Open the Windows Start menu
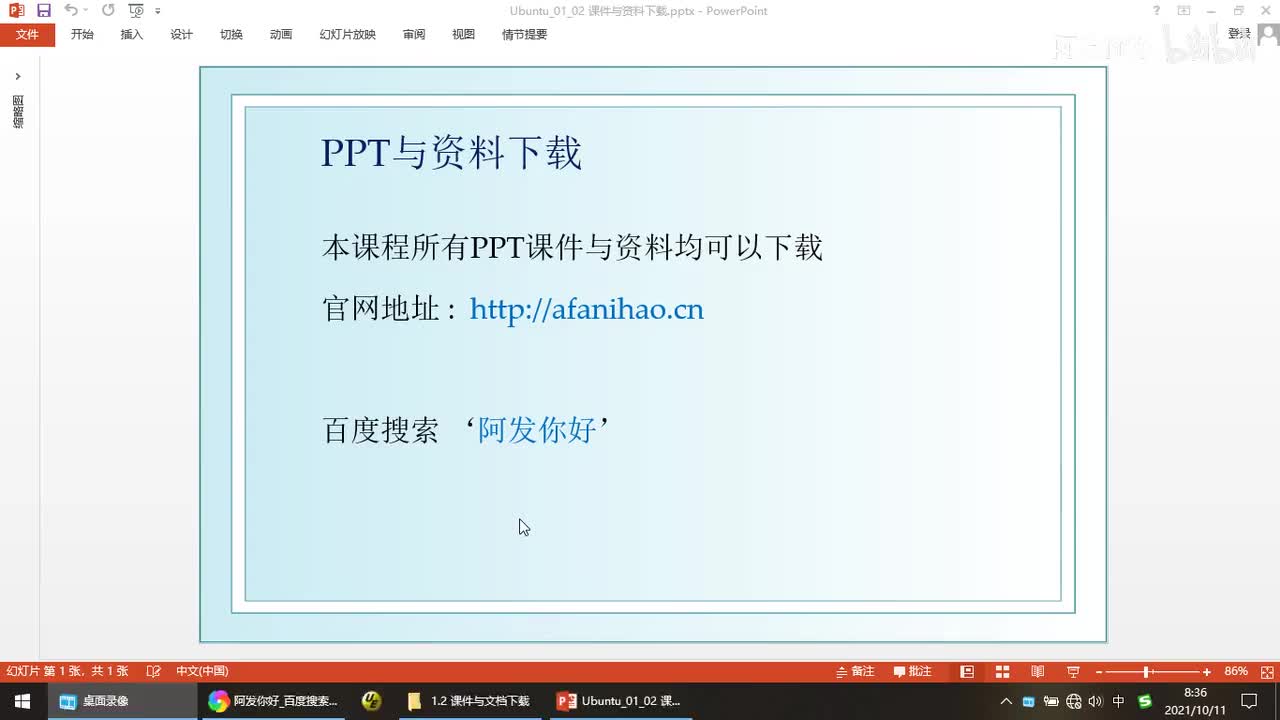 [22, 701]
